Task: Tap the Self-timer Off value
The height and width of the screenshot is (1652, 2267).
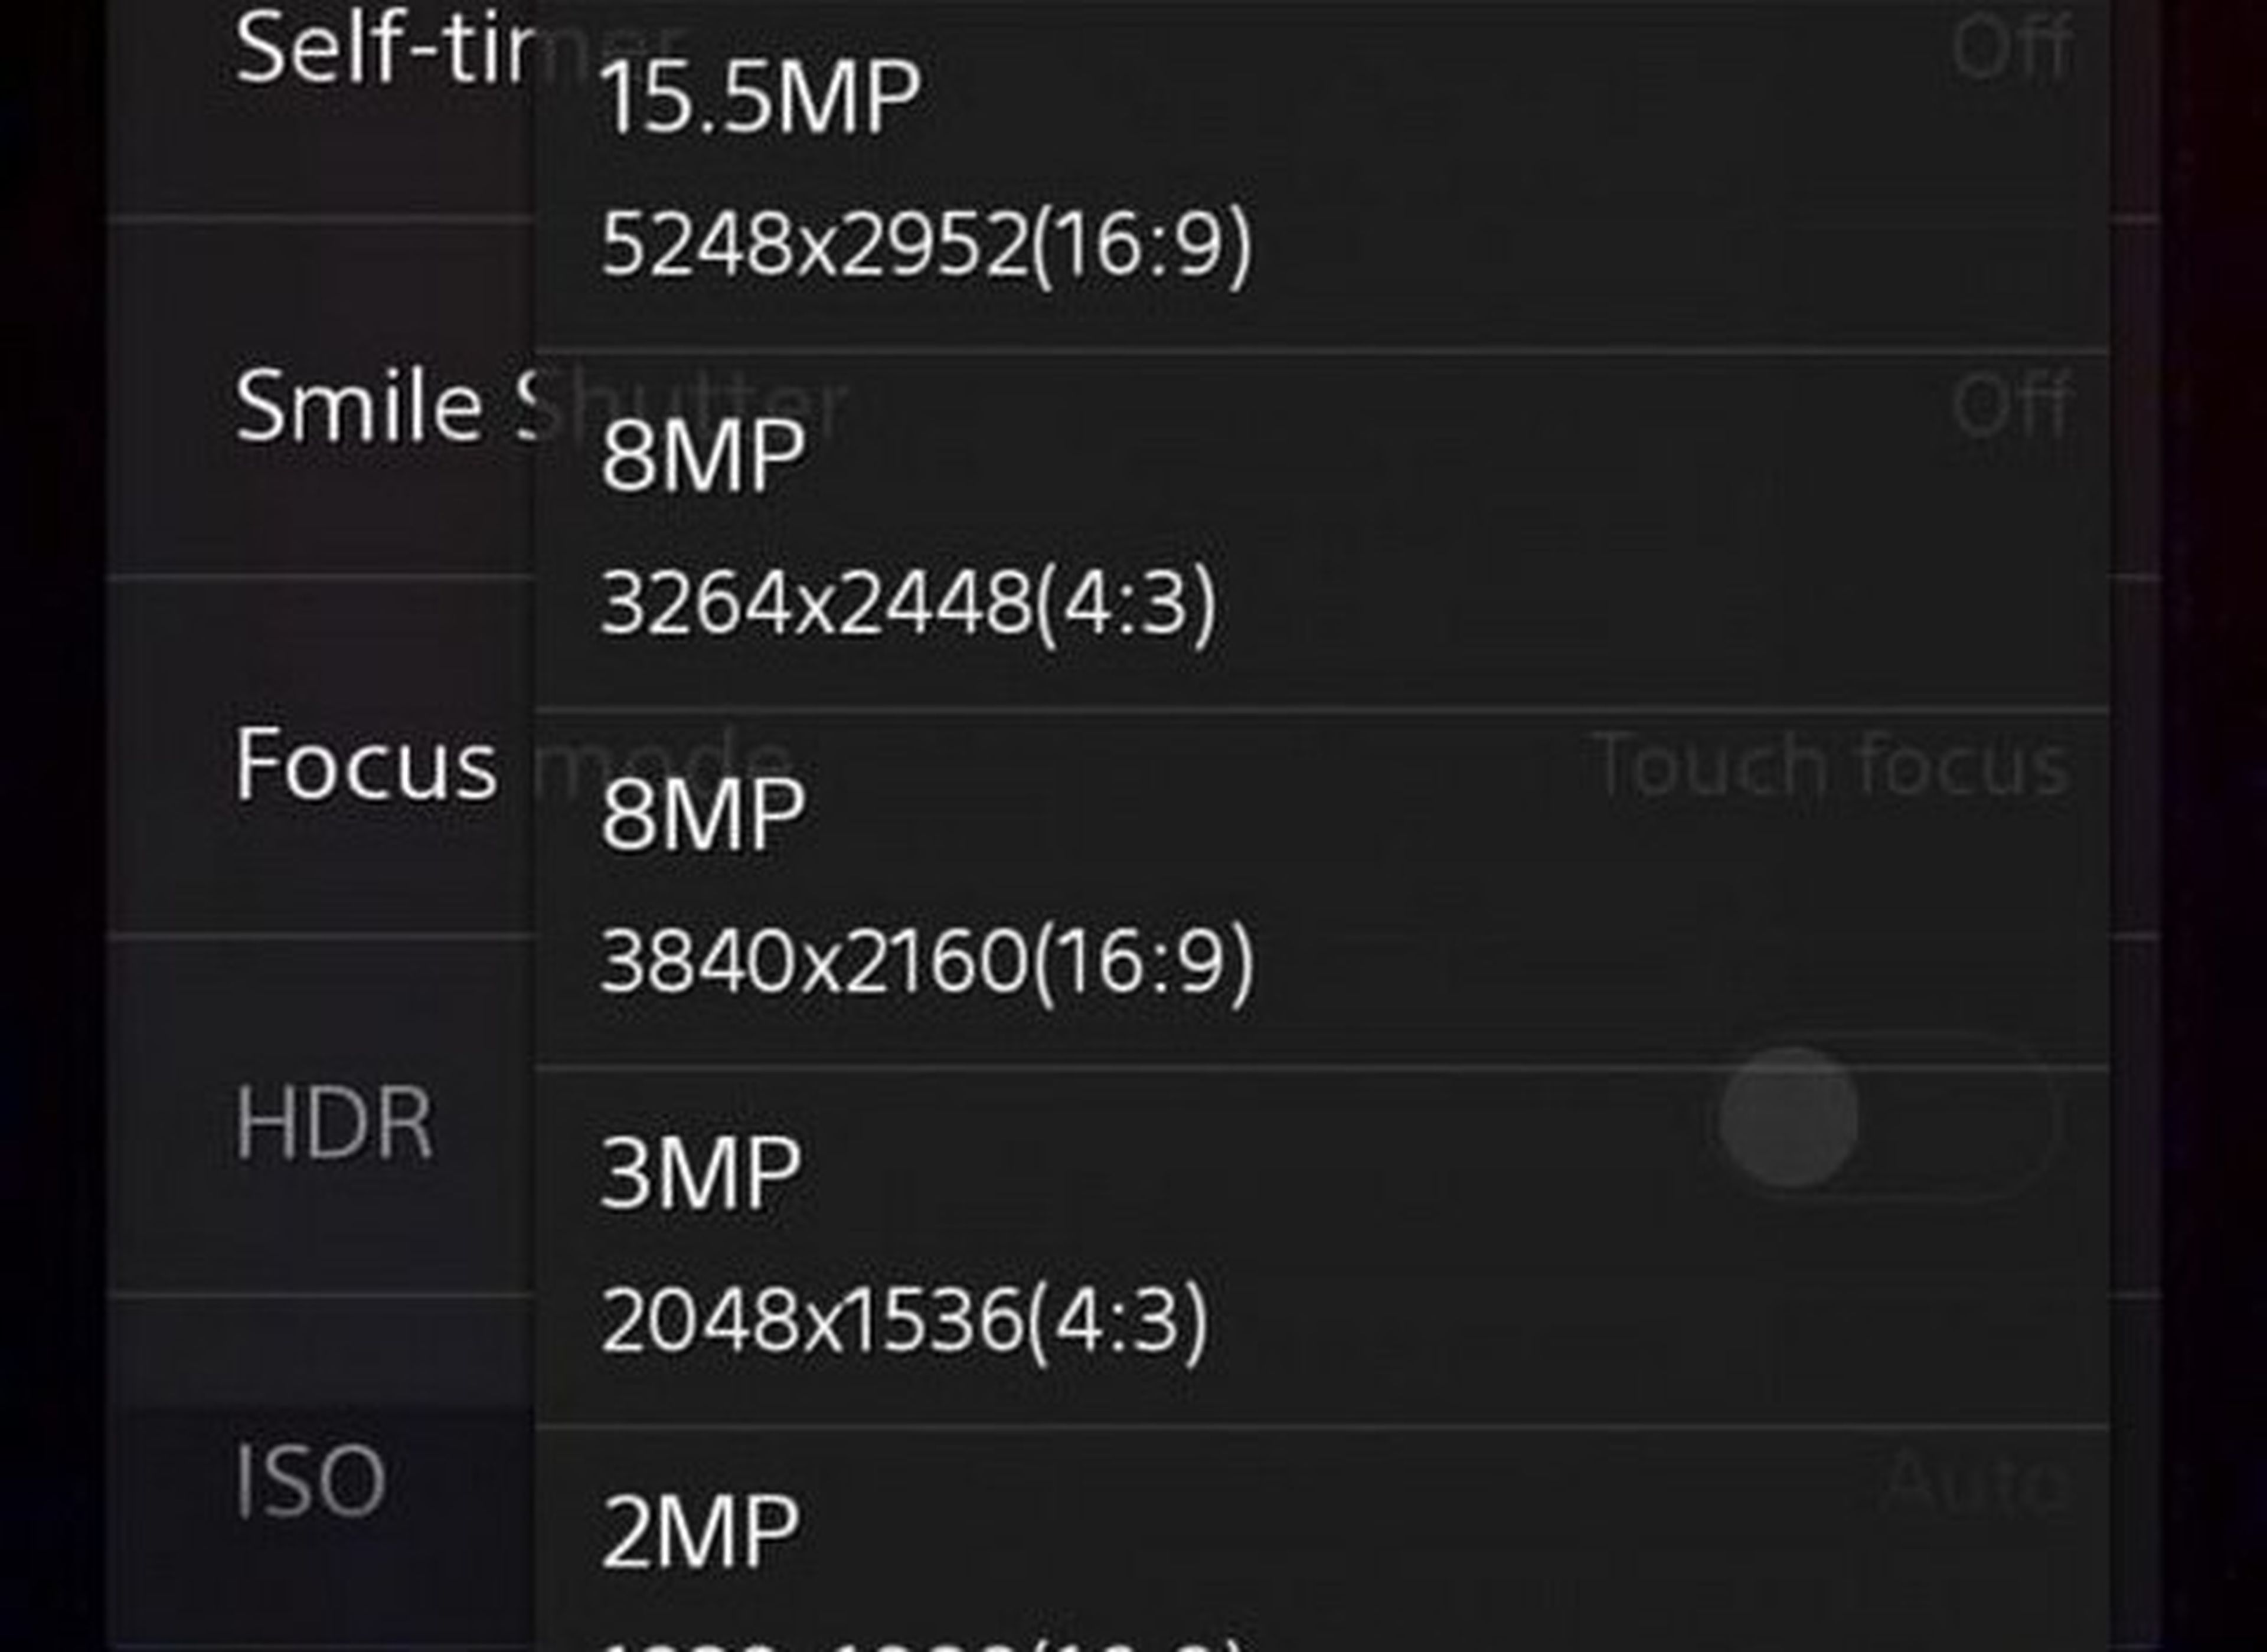Action: (x=2010, y=47)
